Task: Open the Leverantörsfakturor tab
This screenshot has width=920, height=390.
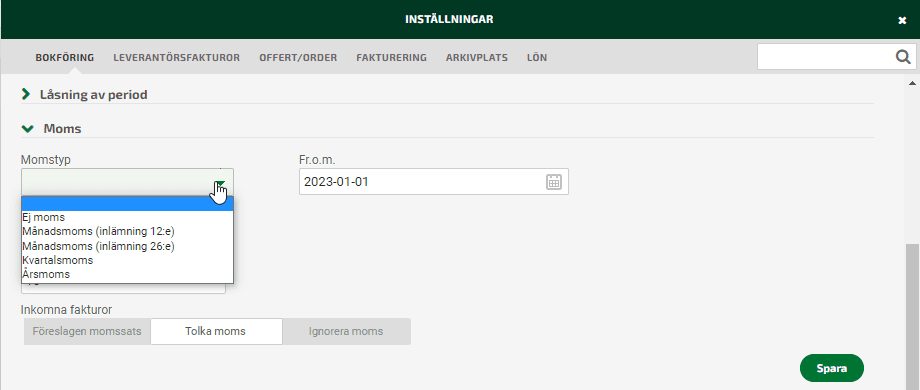Action: 177,57
